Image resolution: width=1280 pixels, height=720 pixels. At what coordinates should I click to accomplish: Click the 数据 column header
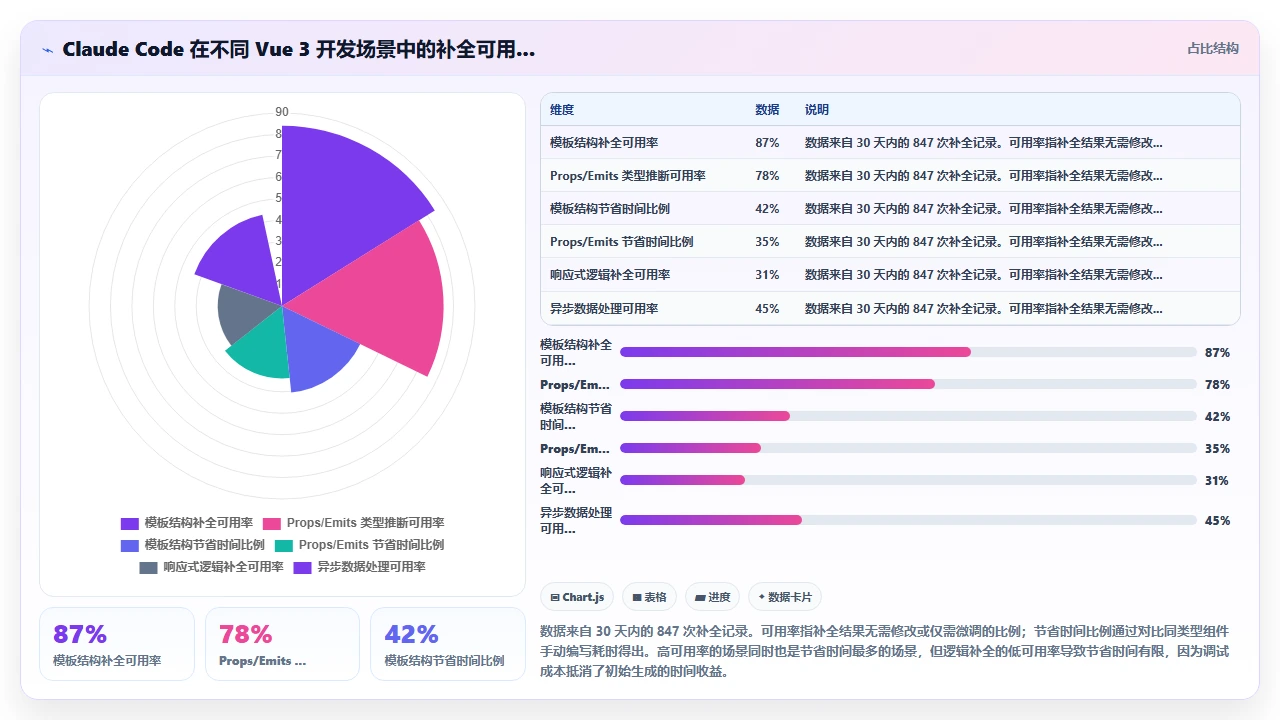767,110
